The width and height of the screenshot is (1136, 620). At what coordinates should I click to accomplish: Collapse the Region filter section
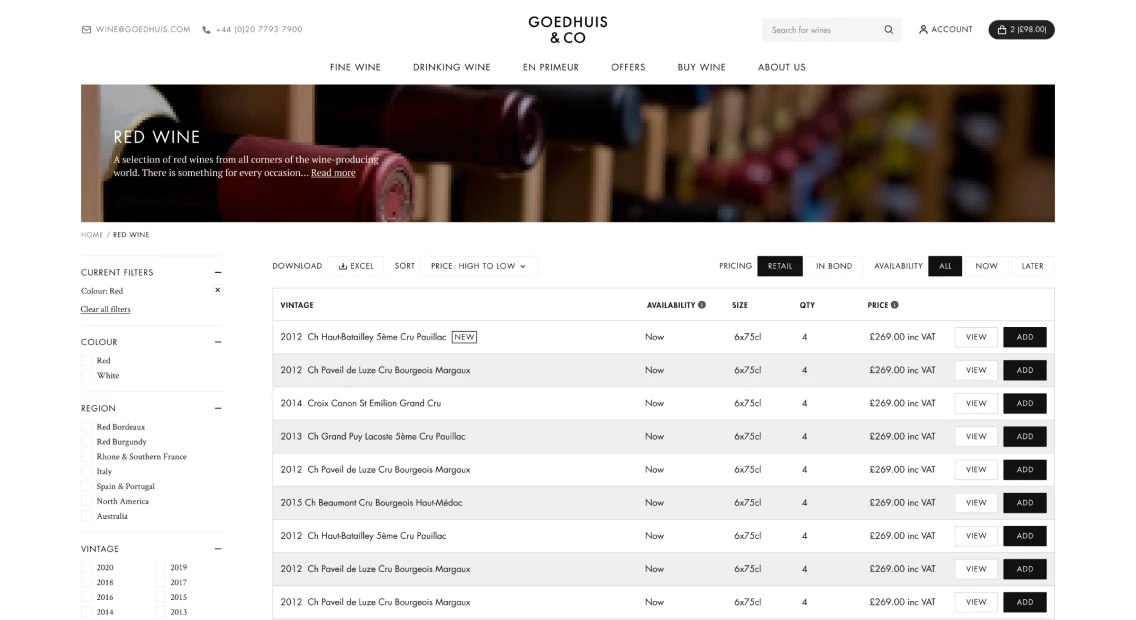[x=218, y=409]
